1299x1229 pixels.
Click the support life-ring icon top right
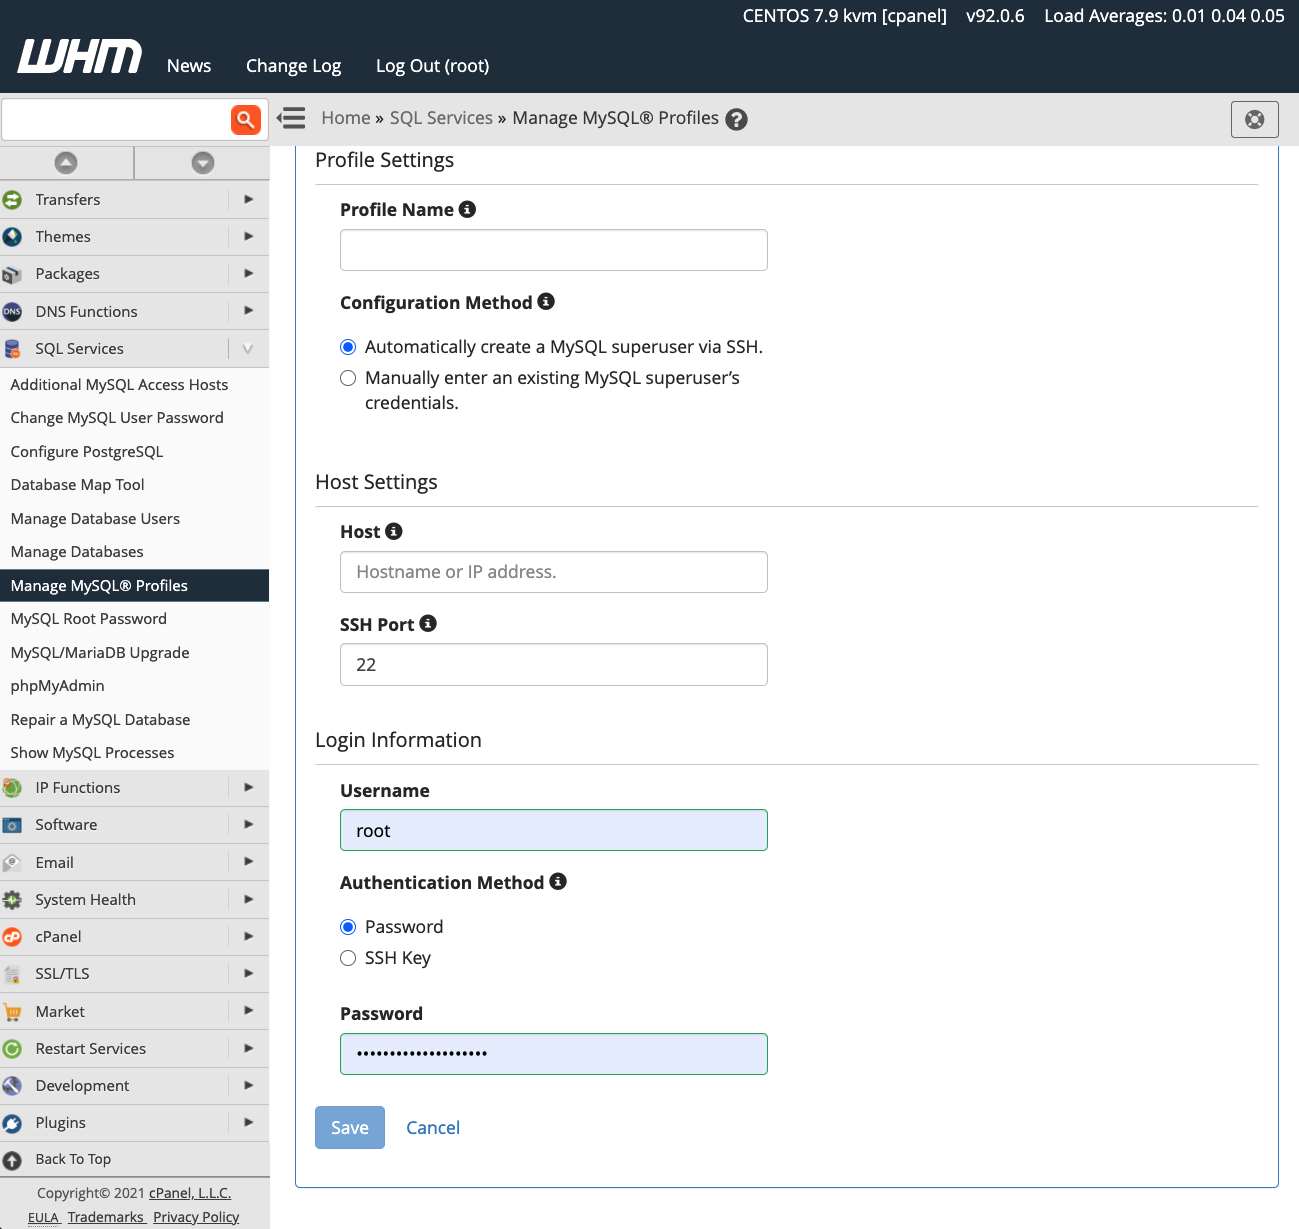coord(1254,118)
